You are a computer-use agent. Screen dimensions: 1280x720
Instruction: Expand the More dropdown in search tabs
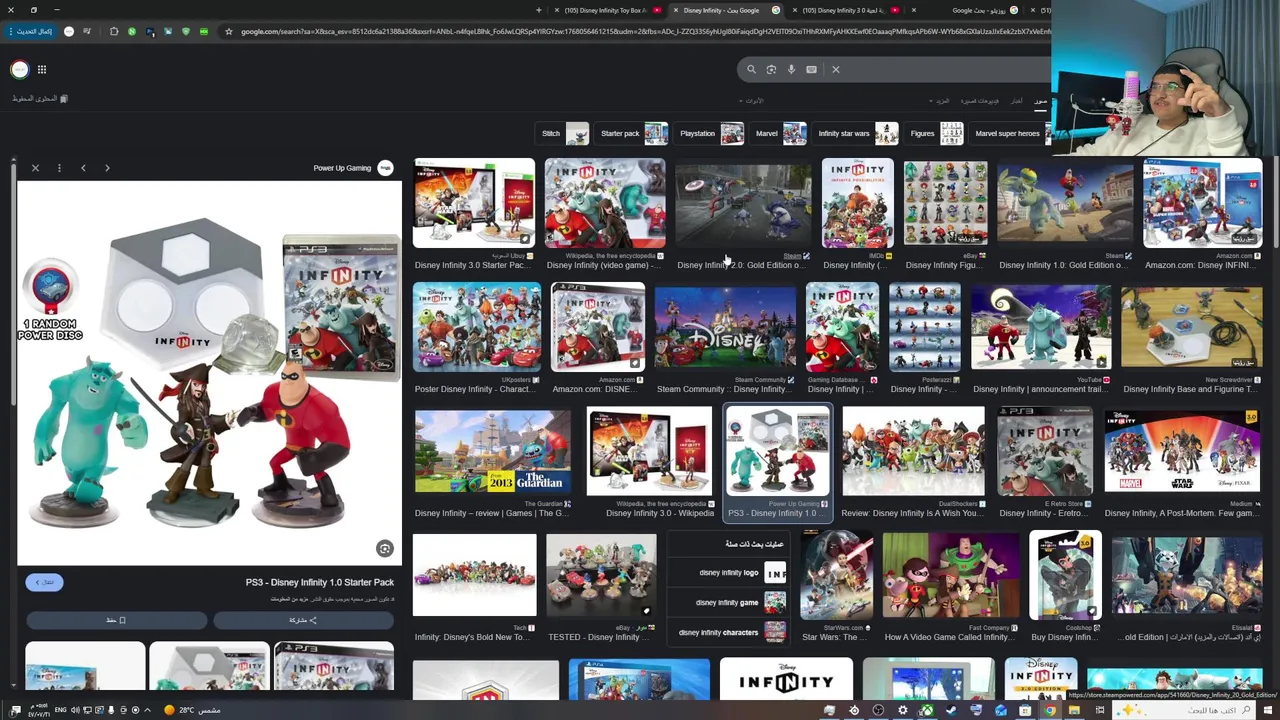(941, 101)
